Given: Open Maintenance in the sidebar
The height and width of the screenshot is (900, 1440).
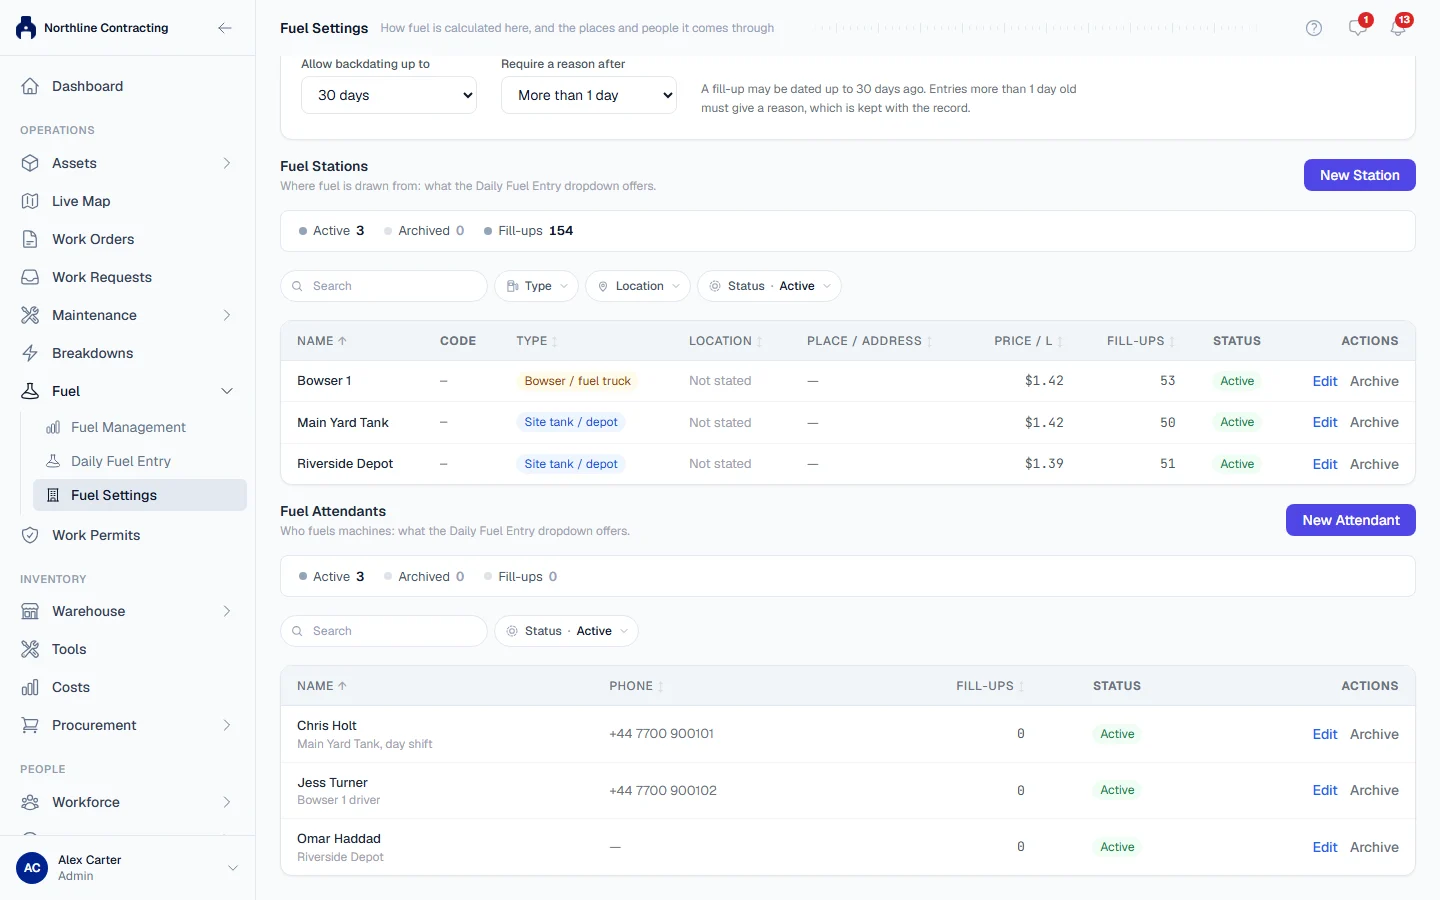Looking at the screenshot, I should pyautogui.click(x=127, y=315).
